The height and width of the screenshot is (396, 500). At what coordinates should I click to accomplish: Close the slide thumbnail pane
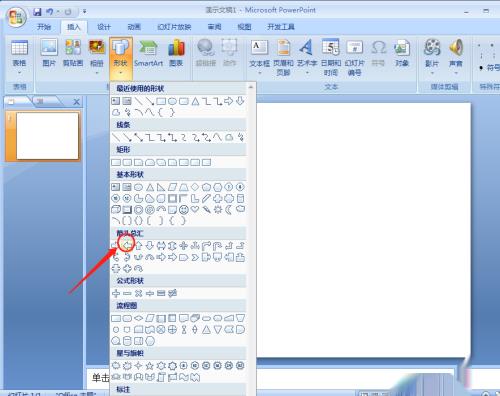(76, 102)
